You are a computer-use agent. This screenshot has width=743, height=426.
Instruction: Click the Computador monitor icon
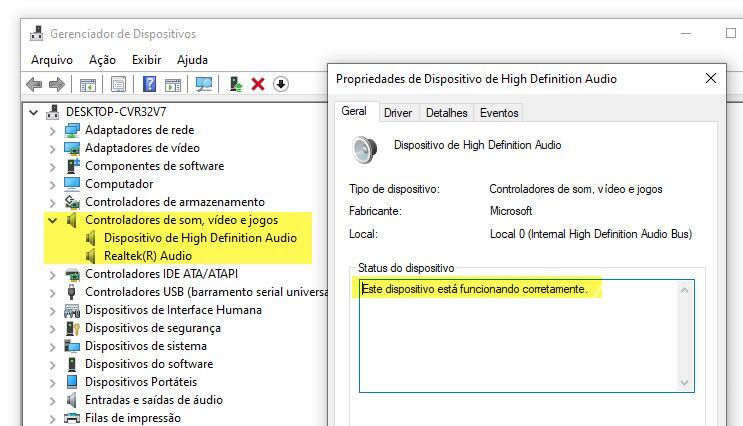[72, 184]
